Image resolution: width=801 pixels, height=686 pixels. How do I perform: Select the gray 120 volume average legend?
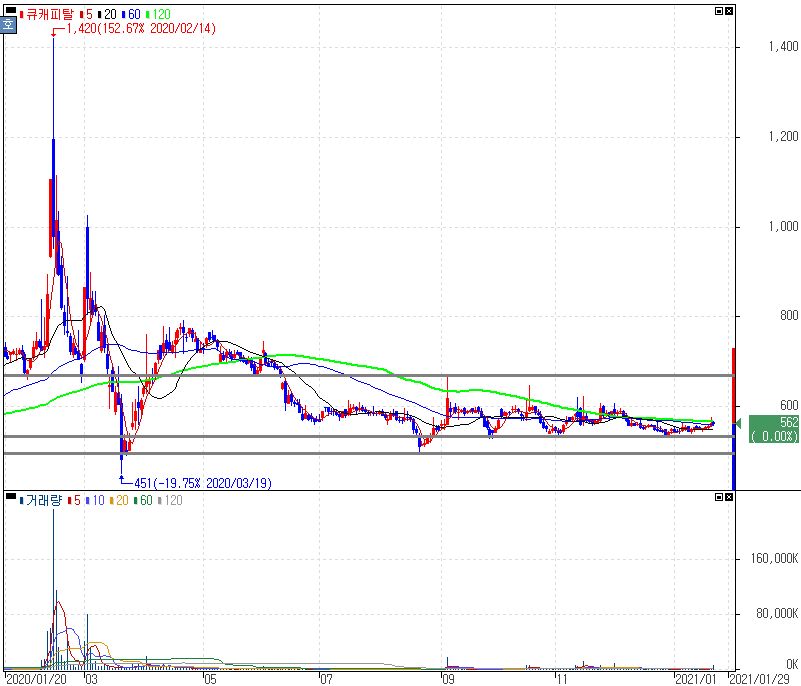[170, 500]
